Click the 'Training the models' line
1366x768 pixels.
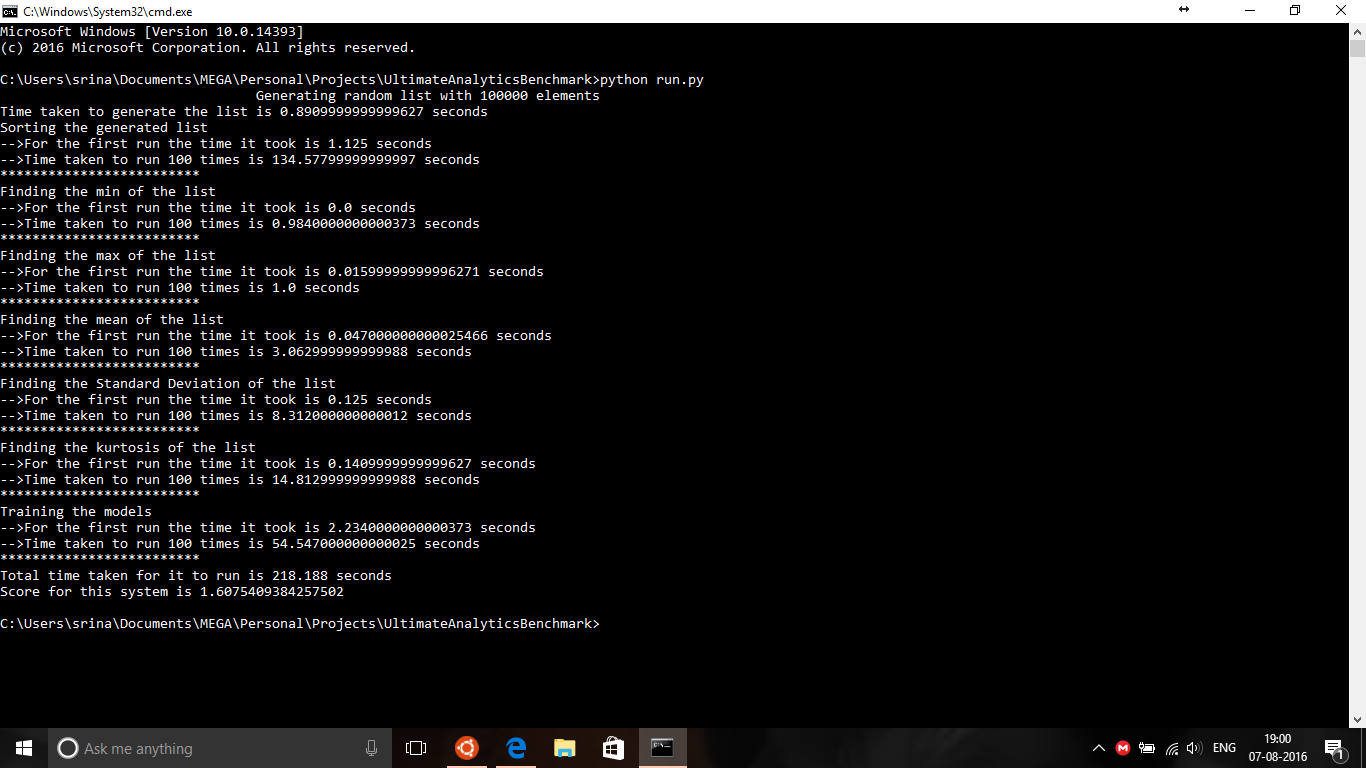(76, 512)
